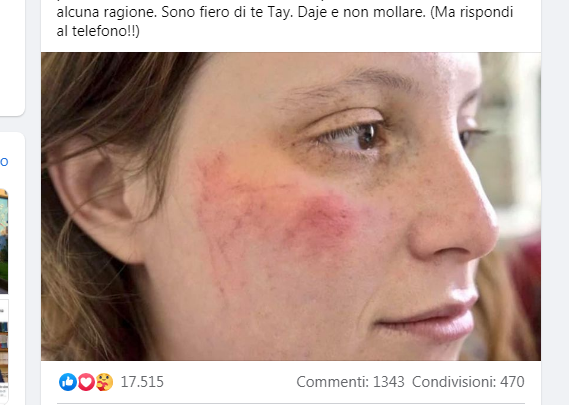Click the small label between the left sidebar thumbnails
Viewport: 569px width, 405px height.
[x=3, y=310]
